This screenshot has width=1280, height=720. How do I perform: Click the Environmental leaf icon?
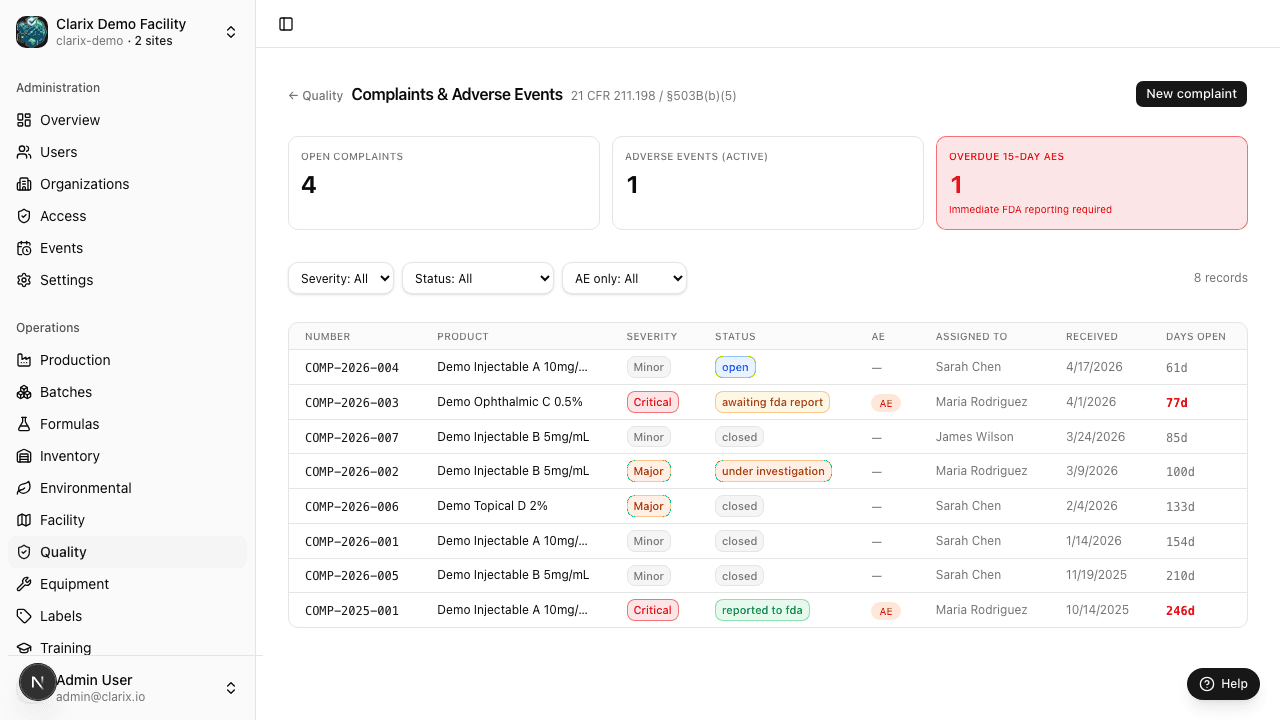click(24, 488)
